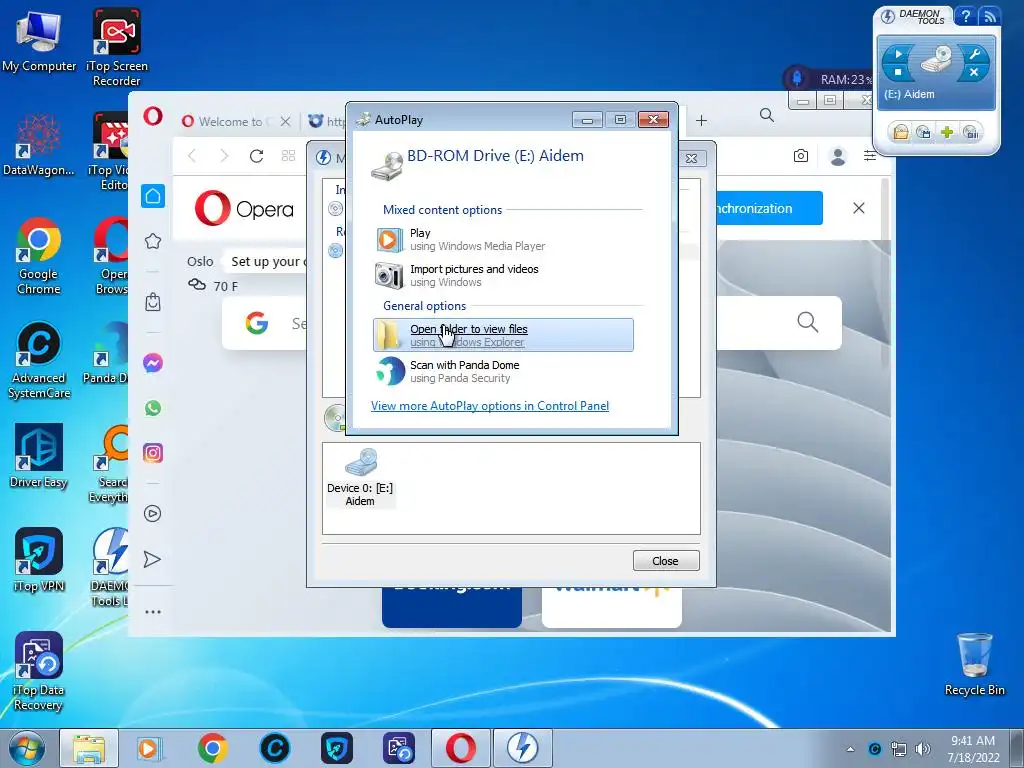Click Opera home sidebar icon
1024x768 pixels.
pyautogui.click(x=153, y=196)
